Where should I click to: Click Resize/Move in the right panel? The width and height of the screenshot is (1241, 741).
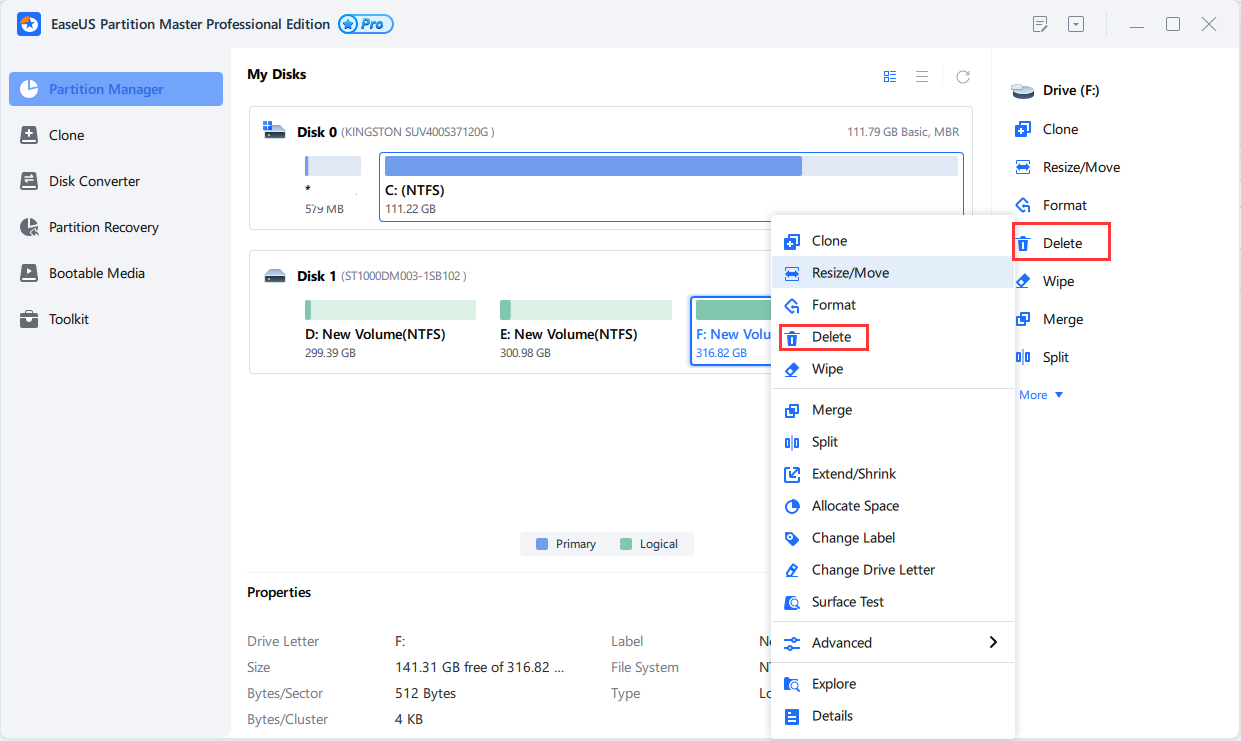coord(1080,167)
